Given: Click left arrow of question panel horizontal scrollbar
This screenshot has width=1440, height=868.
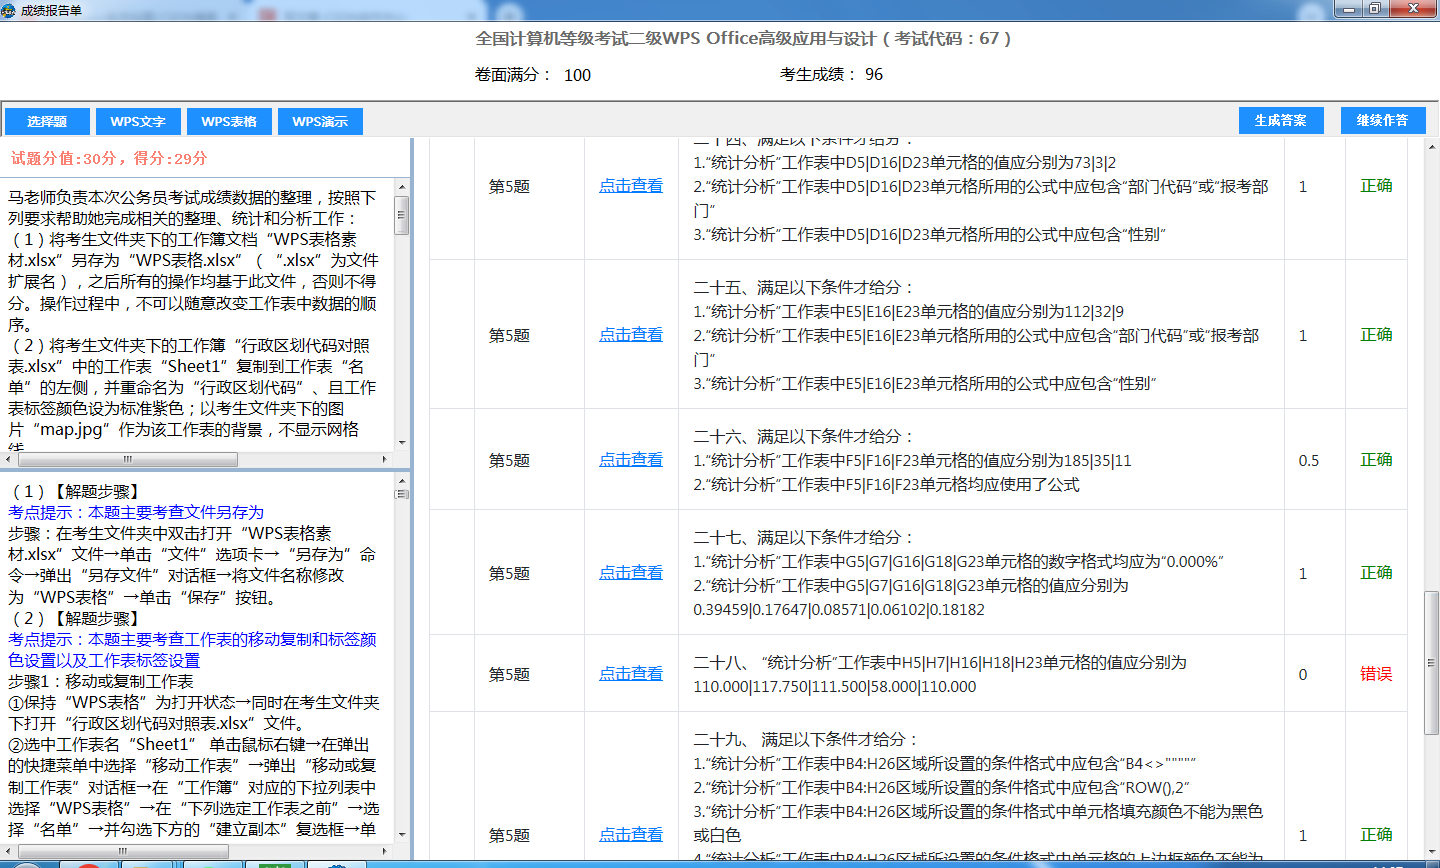Looking at the screenshot, I should tap(7, 459).
